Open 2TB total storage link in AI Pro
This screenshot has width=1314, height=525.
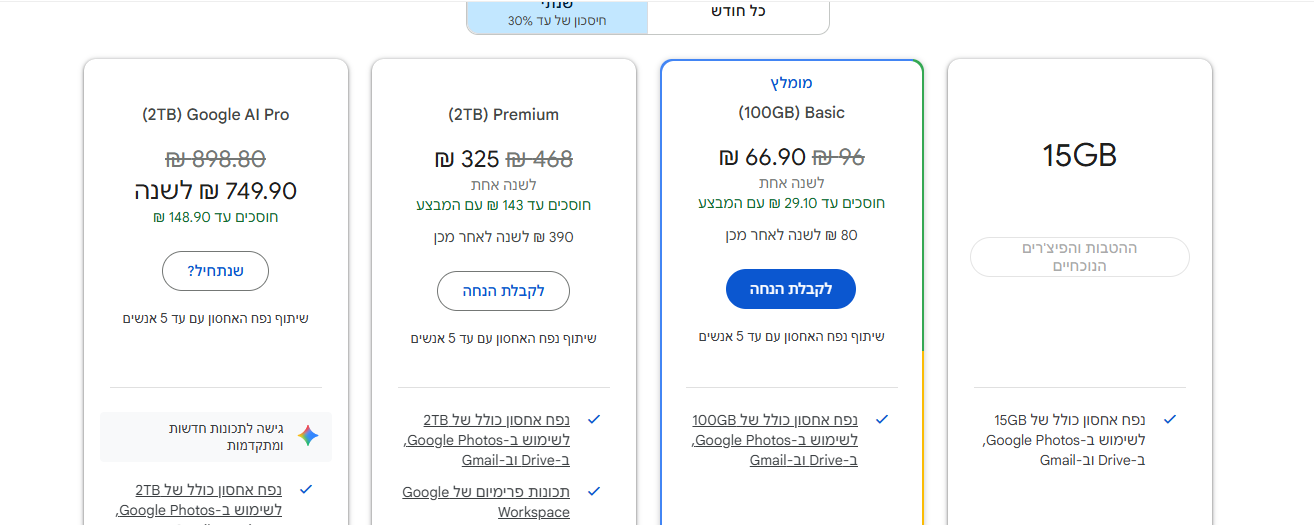coord(200,500)
